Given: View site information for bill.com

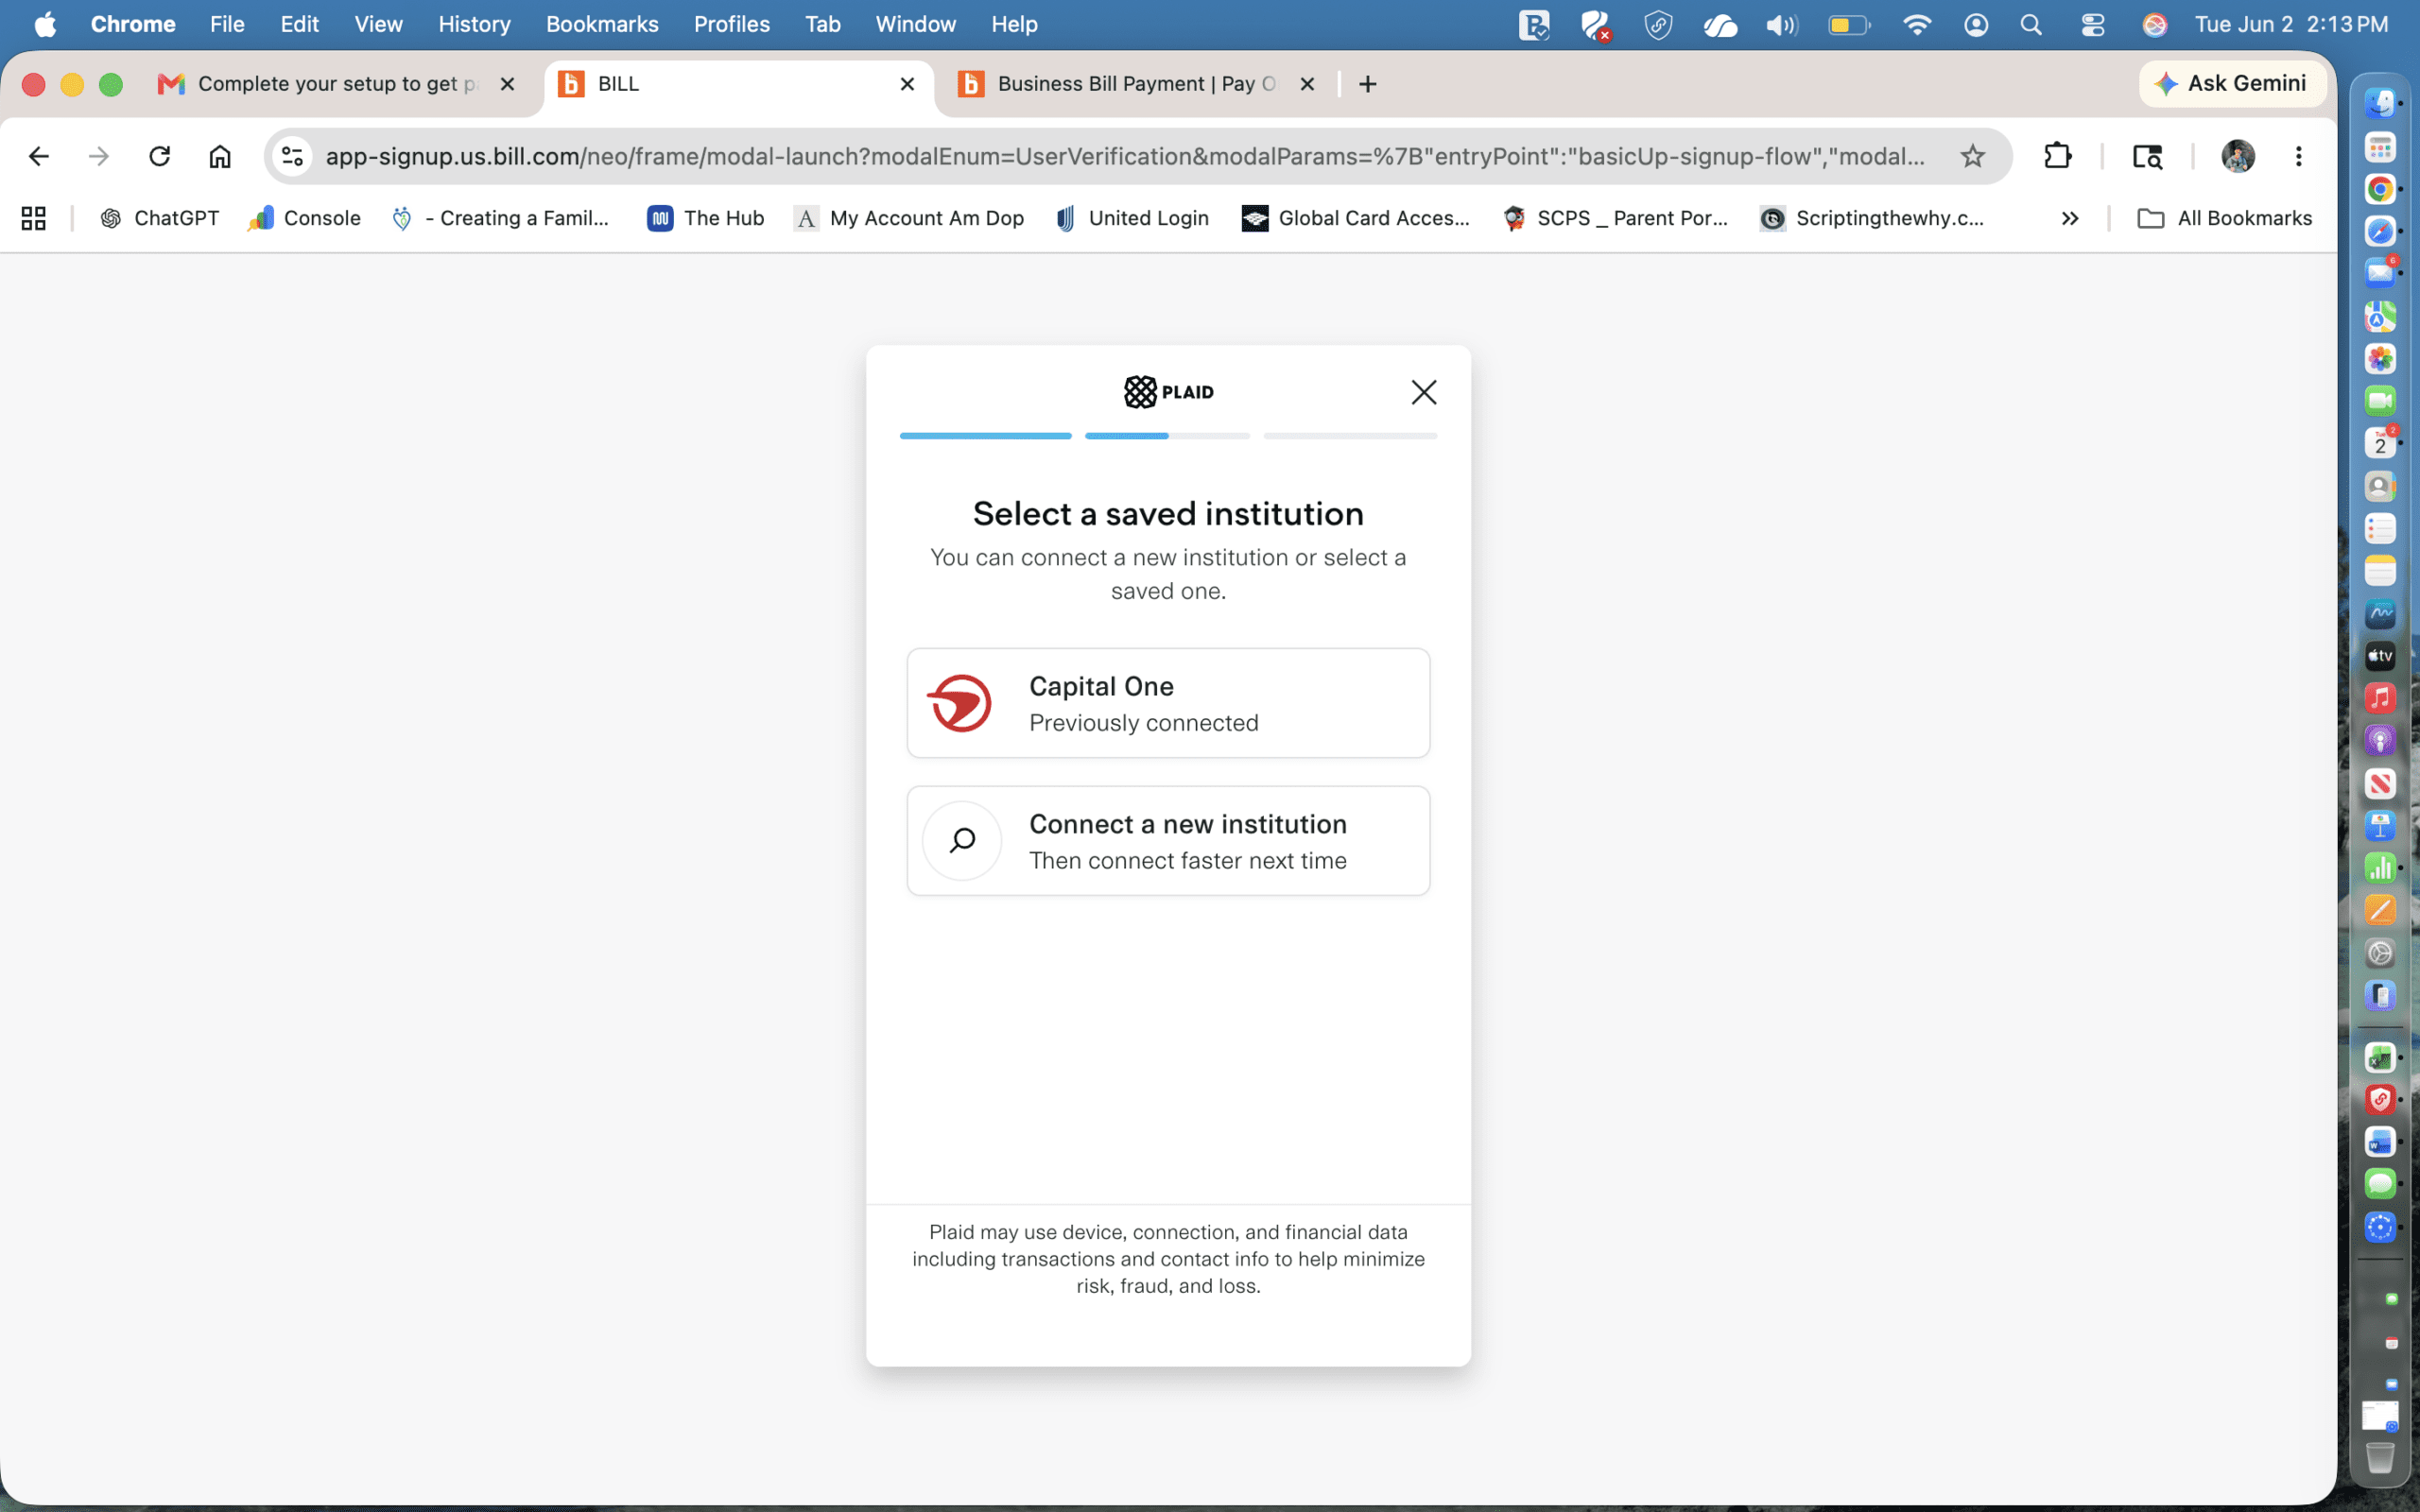Looking at the screenshot, I should coord(293,156).
